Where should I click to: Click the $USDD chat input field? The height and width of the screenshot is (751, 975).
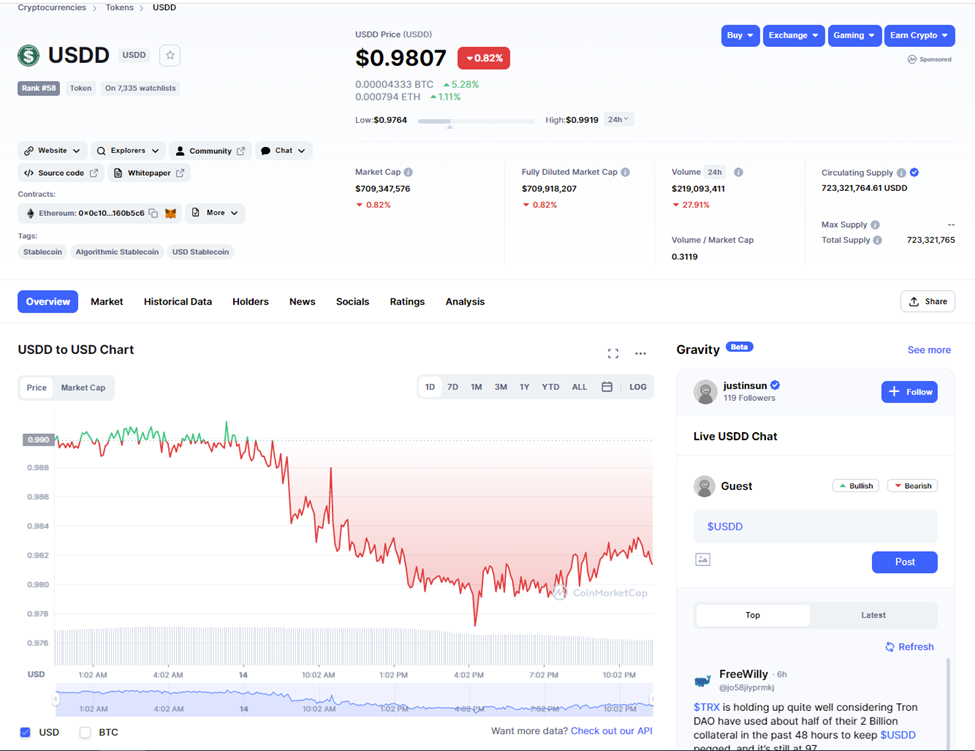click(815, 526)
